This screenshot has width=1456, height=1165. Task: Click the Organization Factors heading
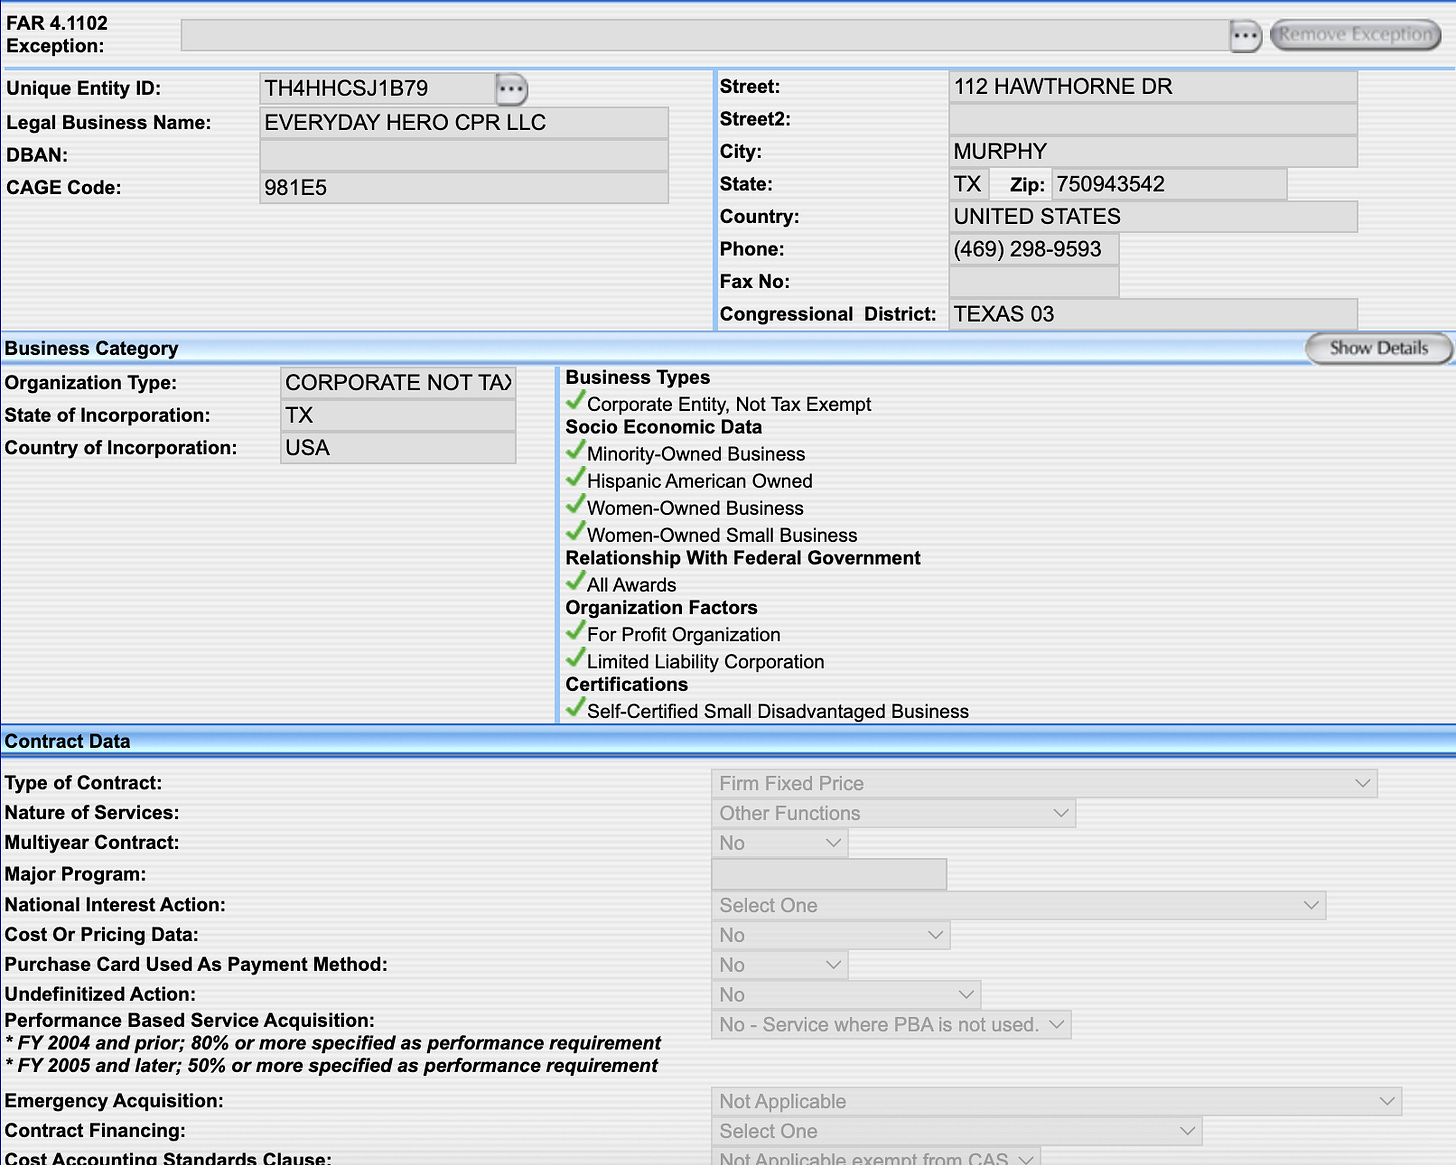661,608
